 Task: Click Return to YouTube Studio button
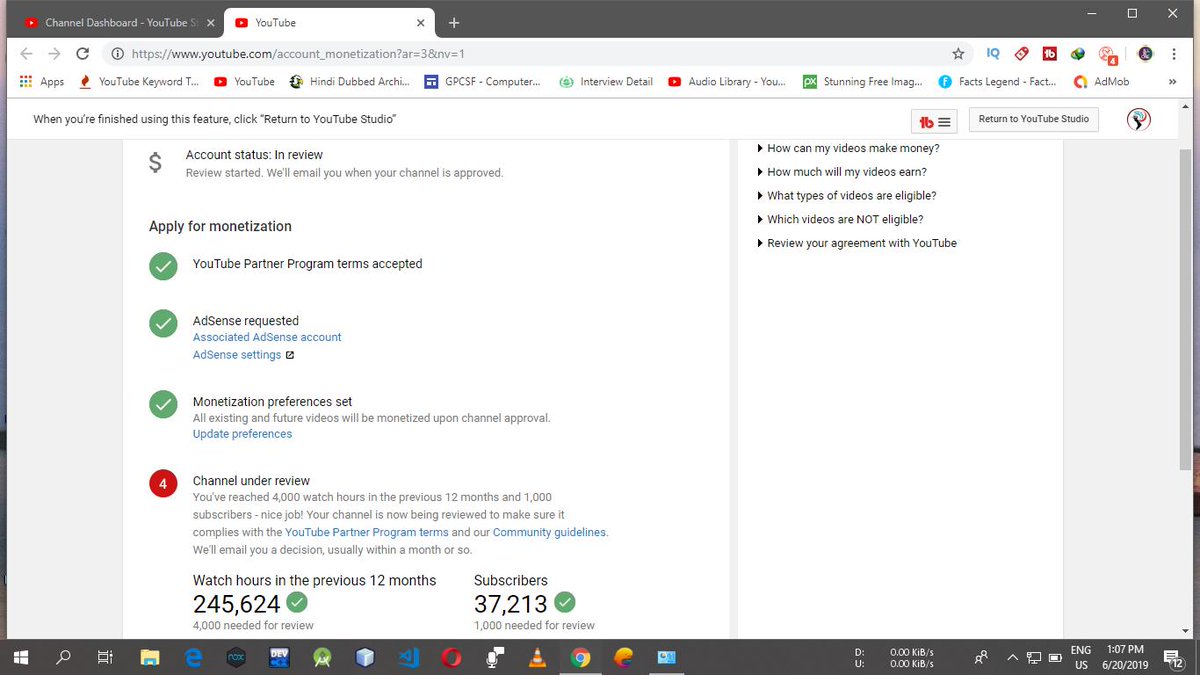(1033, 119)
